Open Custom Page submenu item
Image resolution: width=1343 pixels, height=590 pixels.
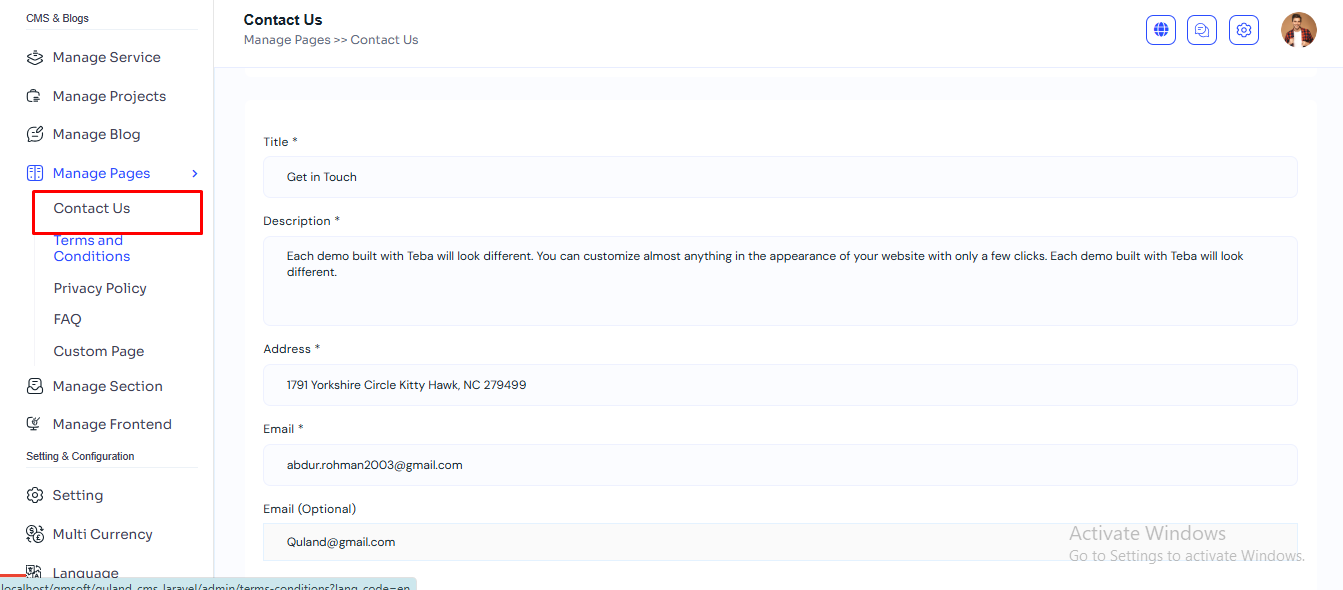99,351
